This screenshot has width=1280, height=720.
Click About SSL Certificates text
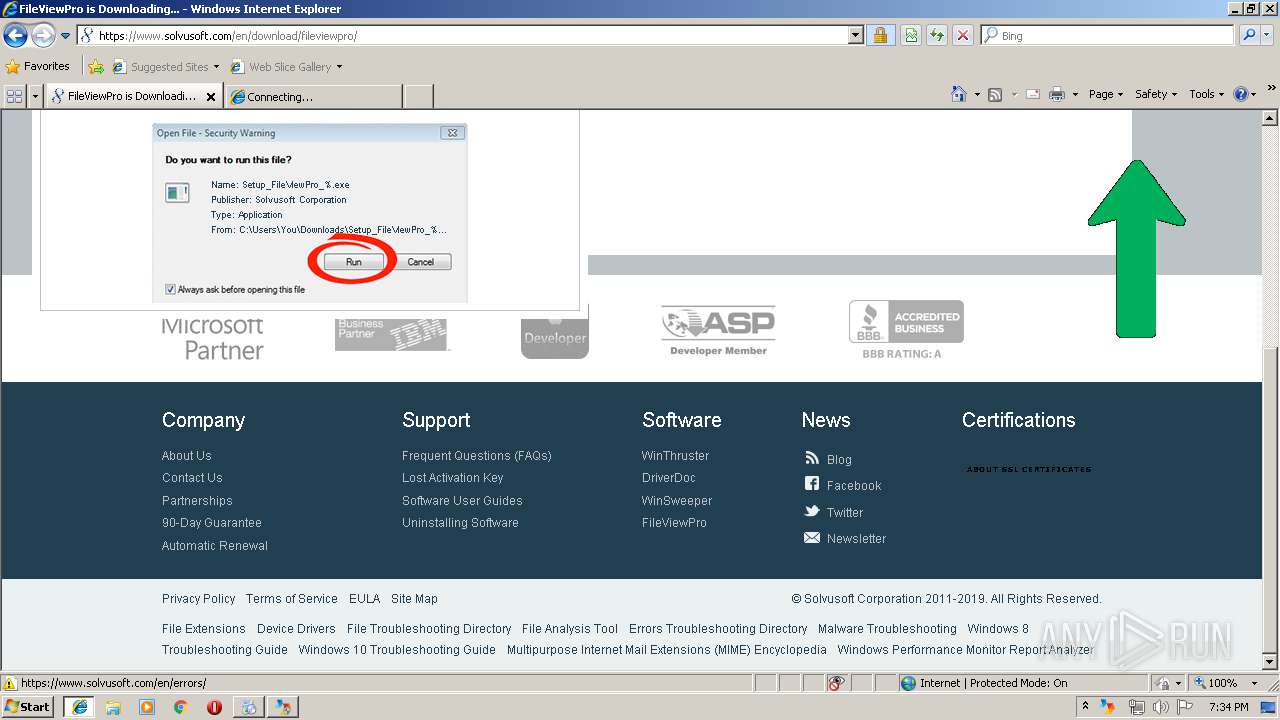(1029, 469)
